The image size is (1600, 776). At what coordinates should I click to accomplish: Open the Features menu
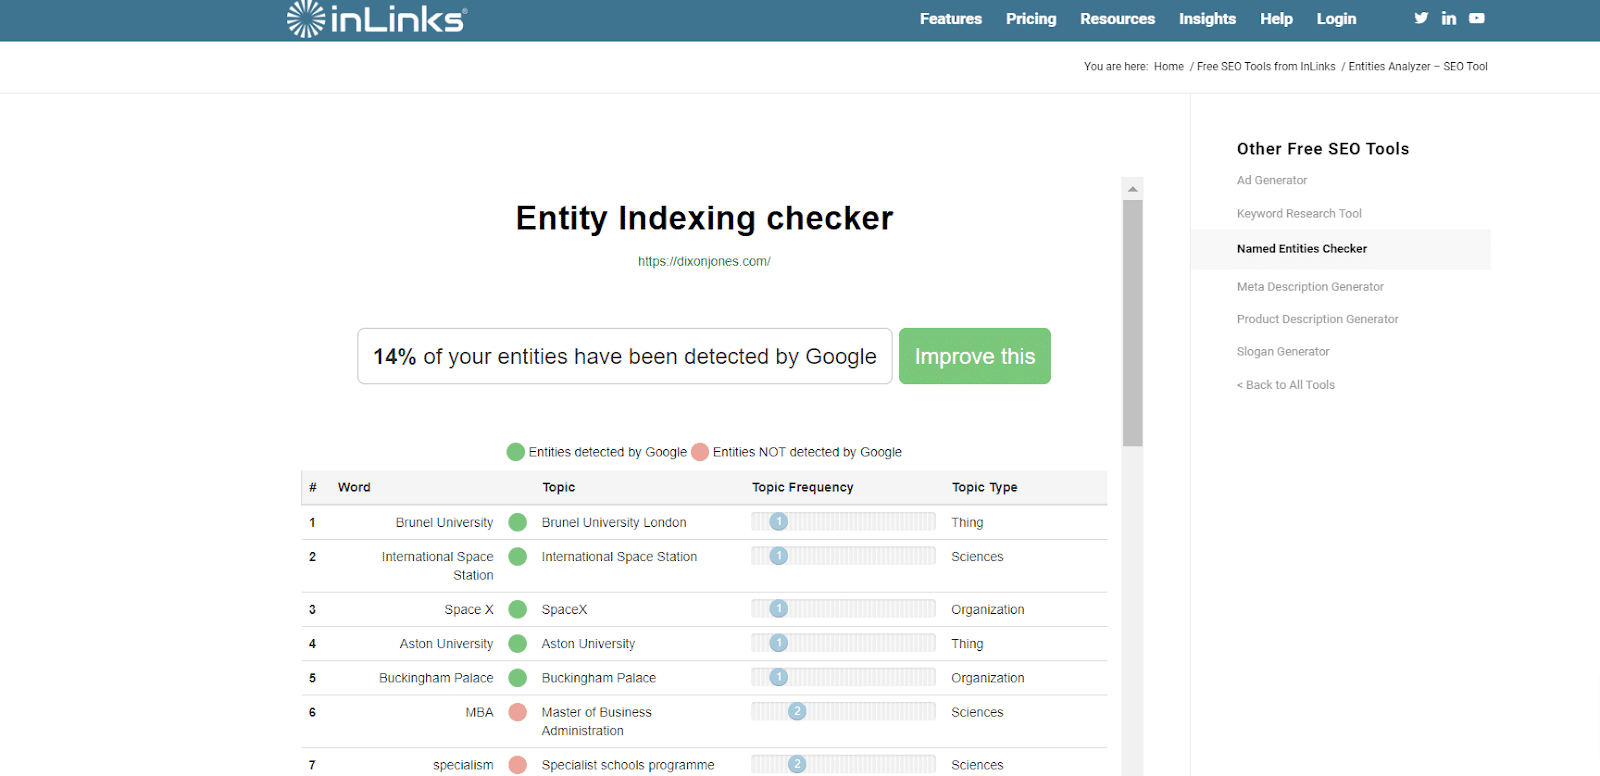coord(951,19)
